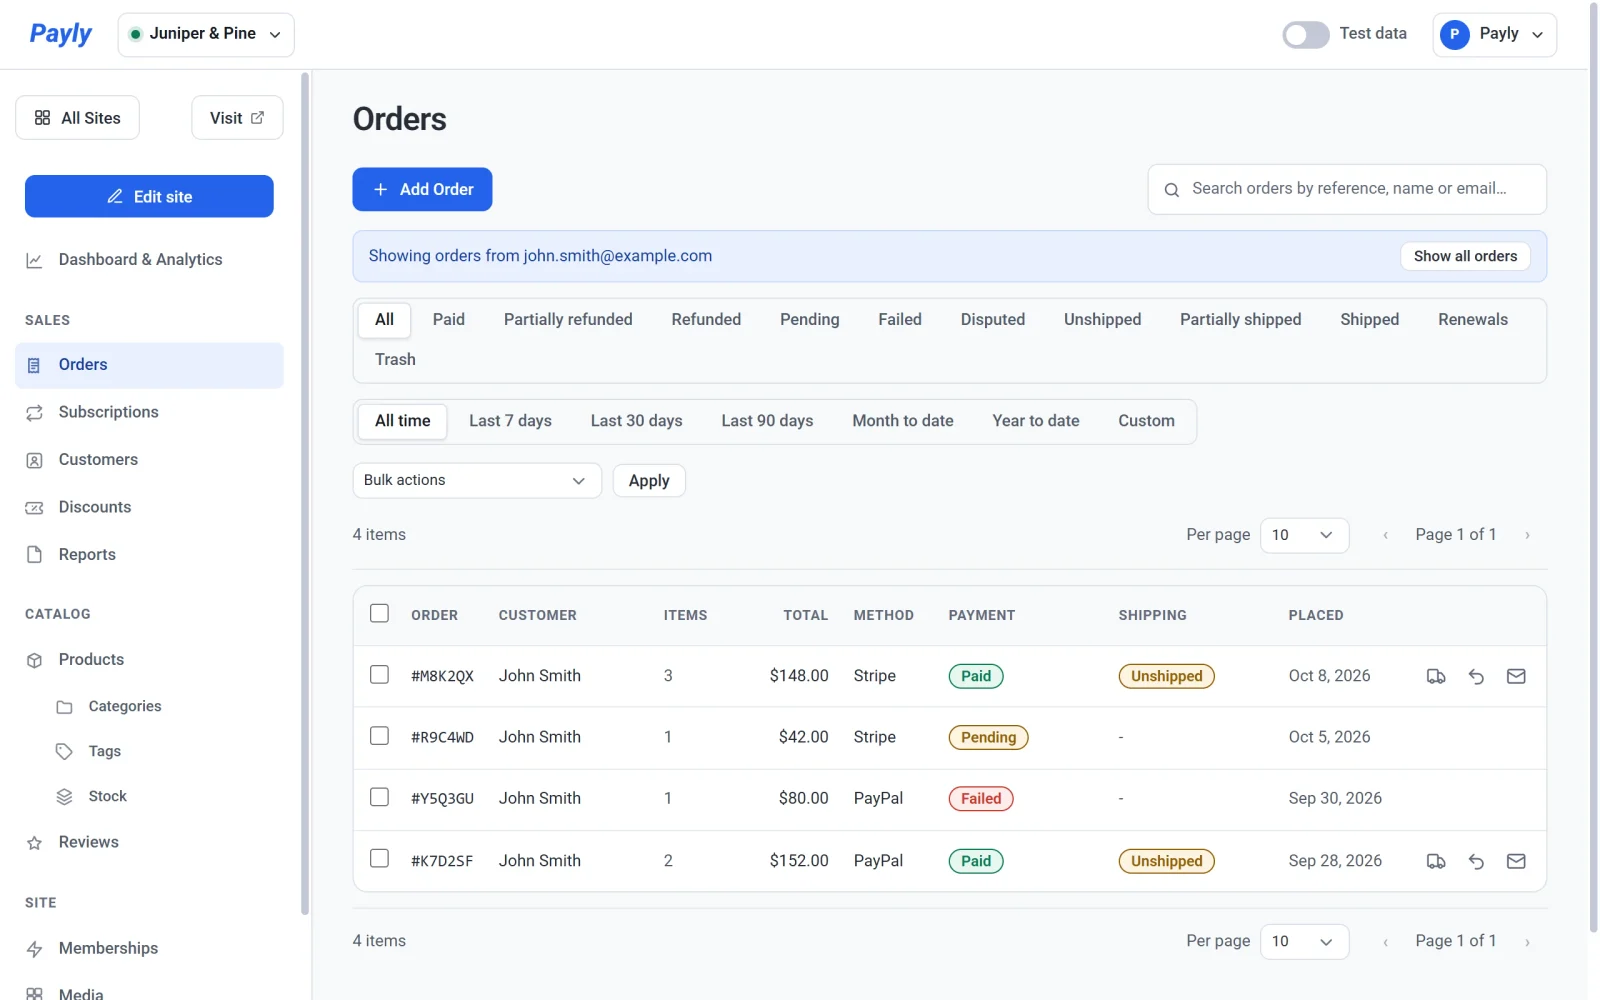This screenshot has width=1600, height=1000.
Task: Open Subscriptions from the sidebar icon
Action: coord(34,413)
